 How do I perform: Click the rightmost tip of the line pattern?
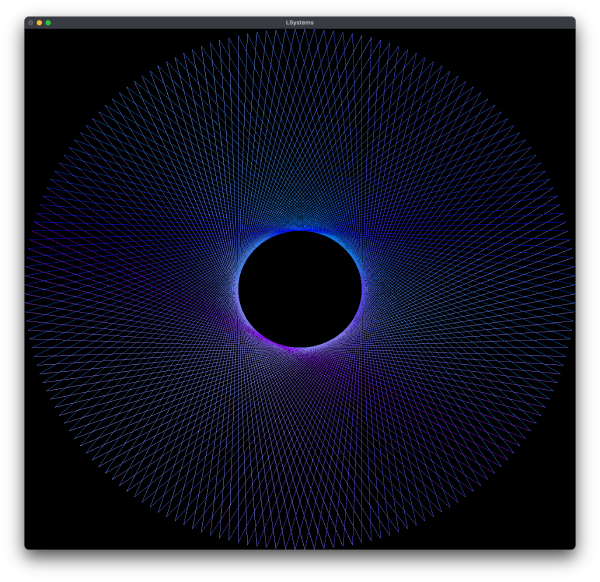click(x=572, y=289)
